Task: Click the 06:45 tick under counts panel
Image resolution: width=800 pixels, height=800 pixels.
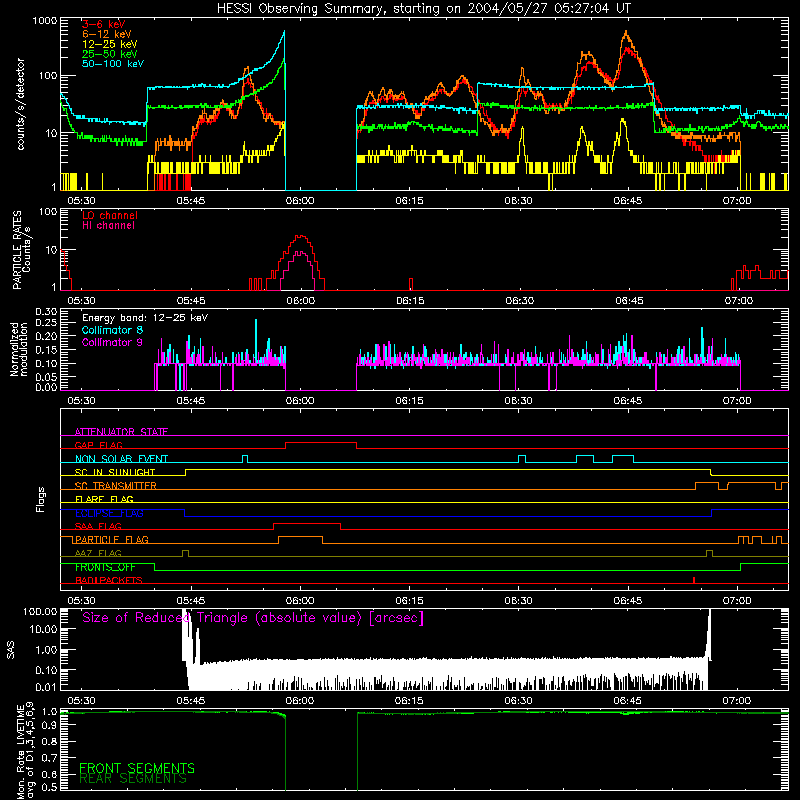Action: (x=628, y=201)
